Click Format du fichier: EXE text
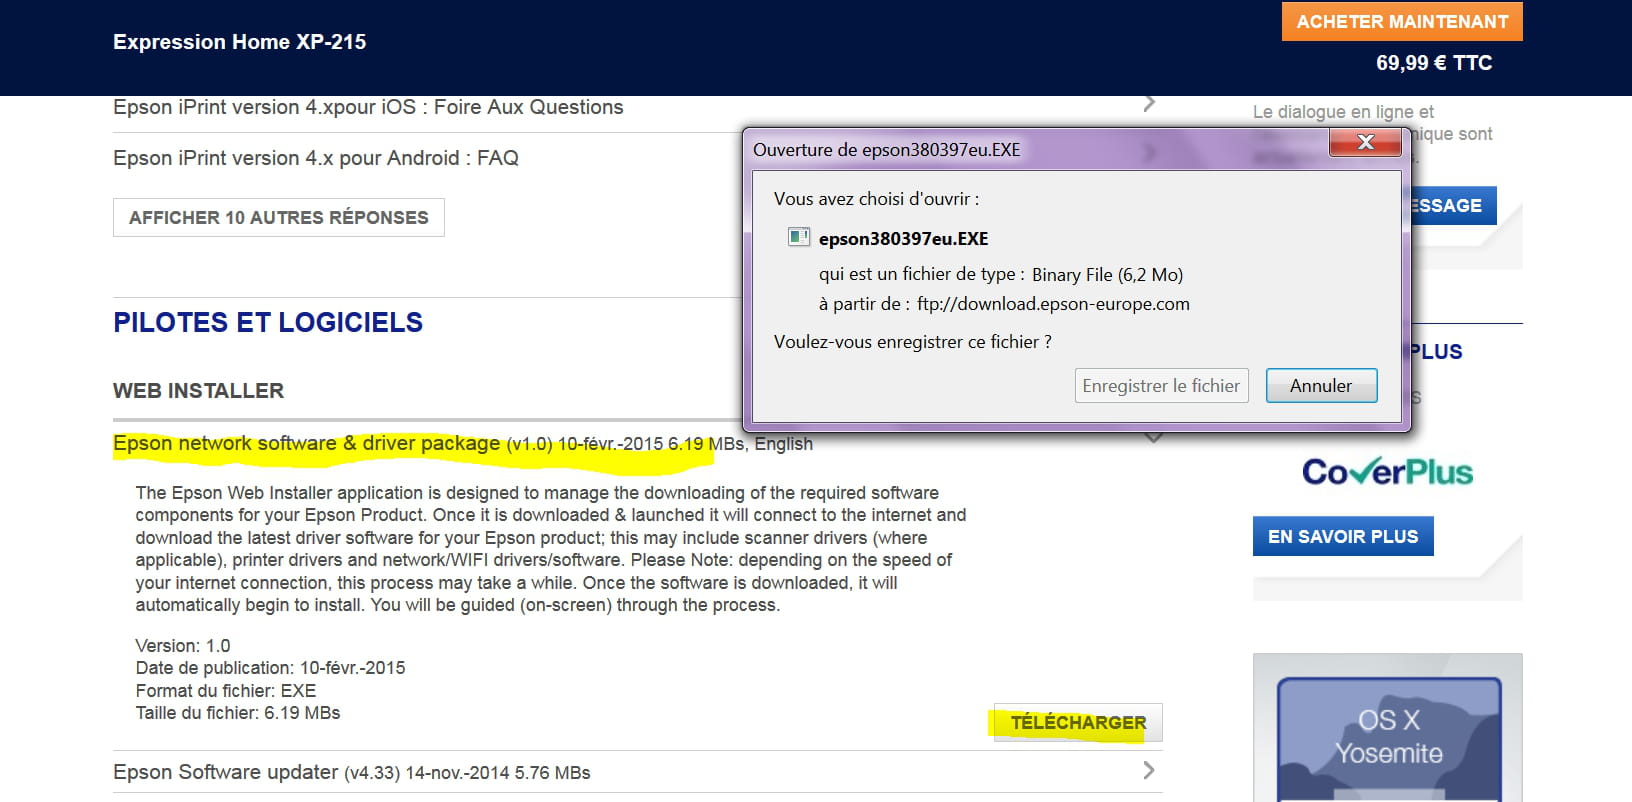1632x802 pixels. pos(226,691)
